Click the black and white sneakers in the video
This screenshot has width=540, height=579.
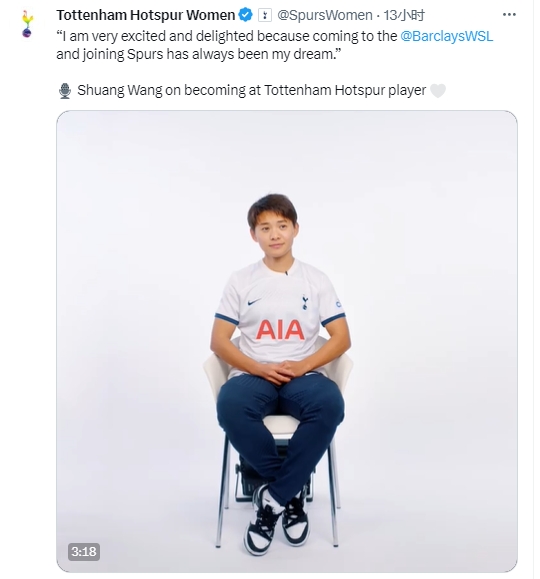click(276, 519)
